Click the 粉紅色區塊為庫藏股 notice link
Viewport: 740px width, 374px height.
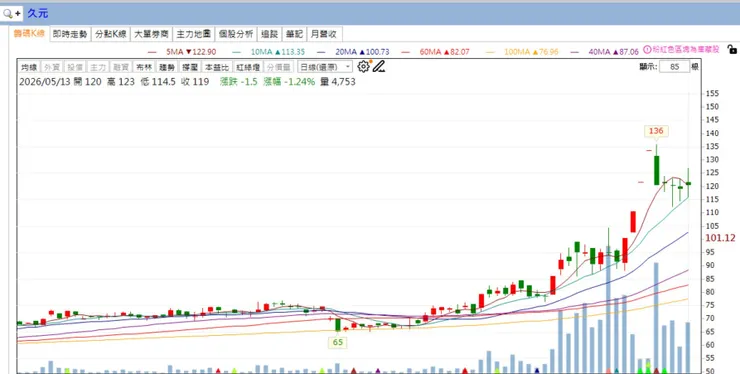[686, 50]
